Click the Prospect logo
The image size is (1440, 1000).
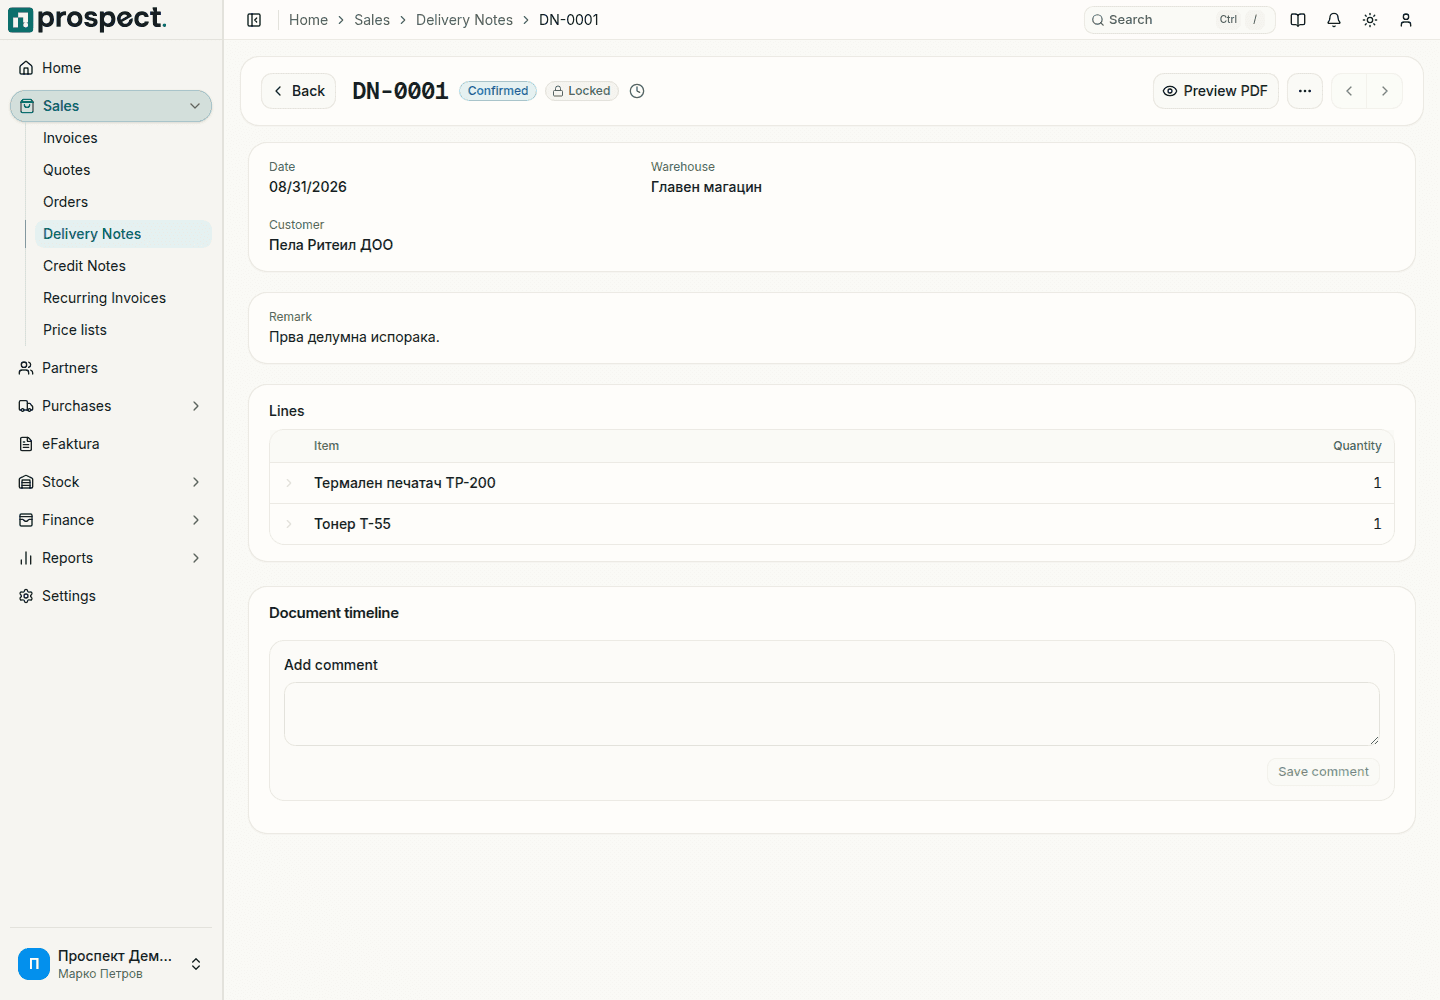coord(87,19)
